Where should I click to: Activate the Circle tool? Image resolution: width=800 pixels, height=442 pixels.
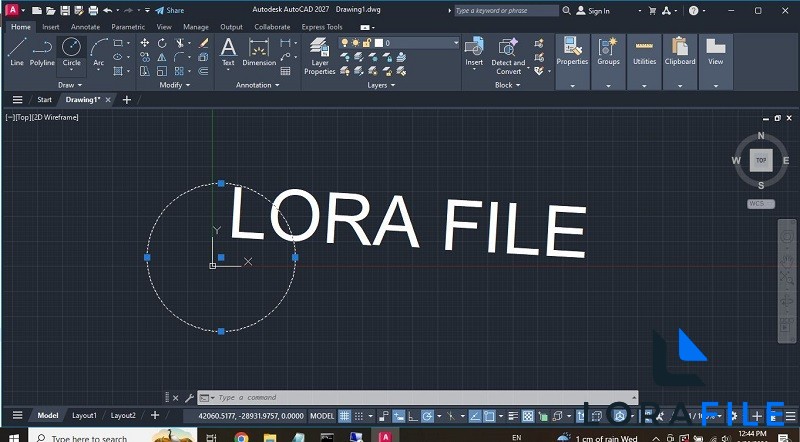71,52
